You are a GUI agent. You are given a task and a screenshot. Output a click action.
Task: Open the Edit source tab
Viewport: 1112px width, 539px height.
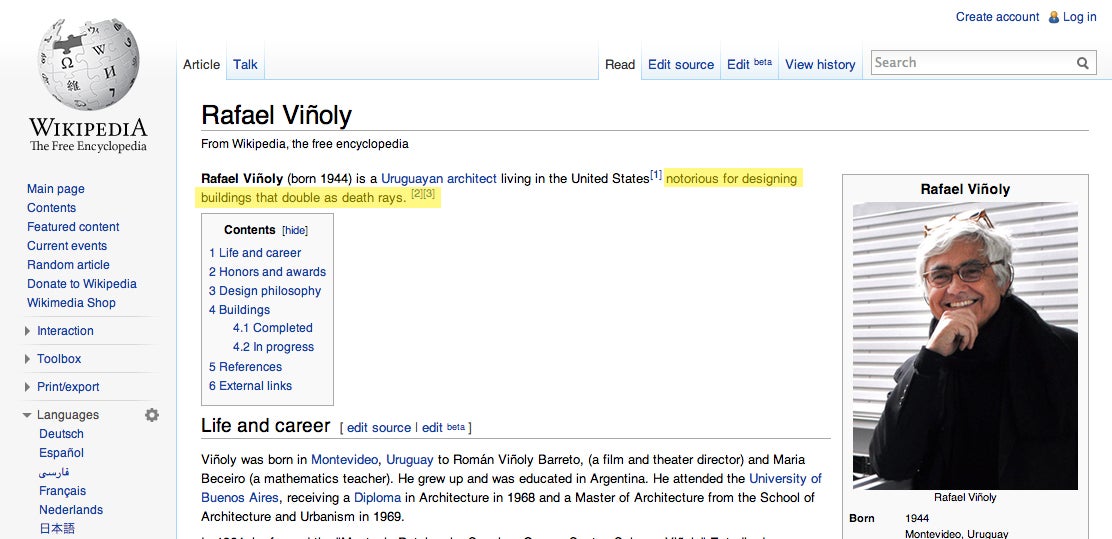coord(681,65)
